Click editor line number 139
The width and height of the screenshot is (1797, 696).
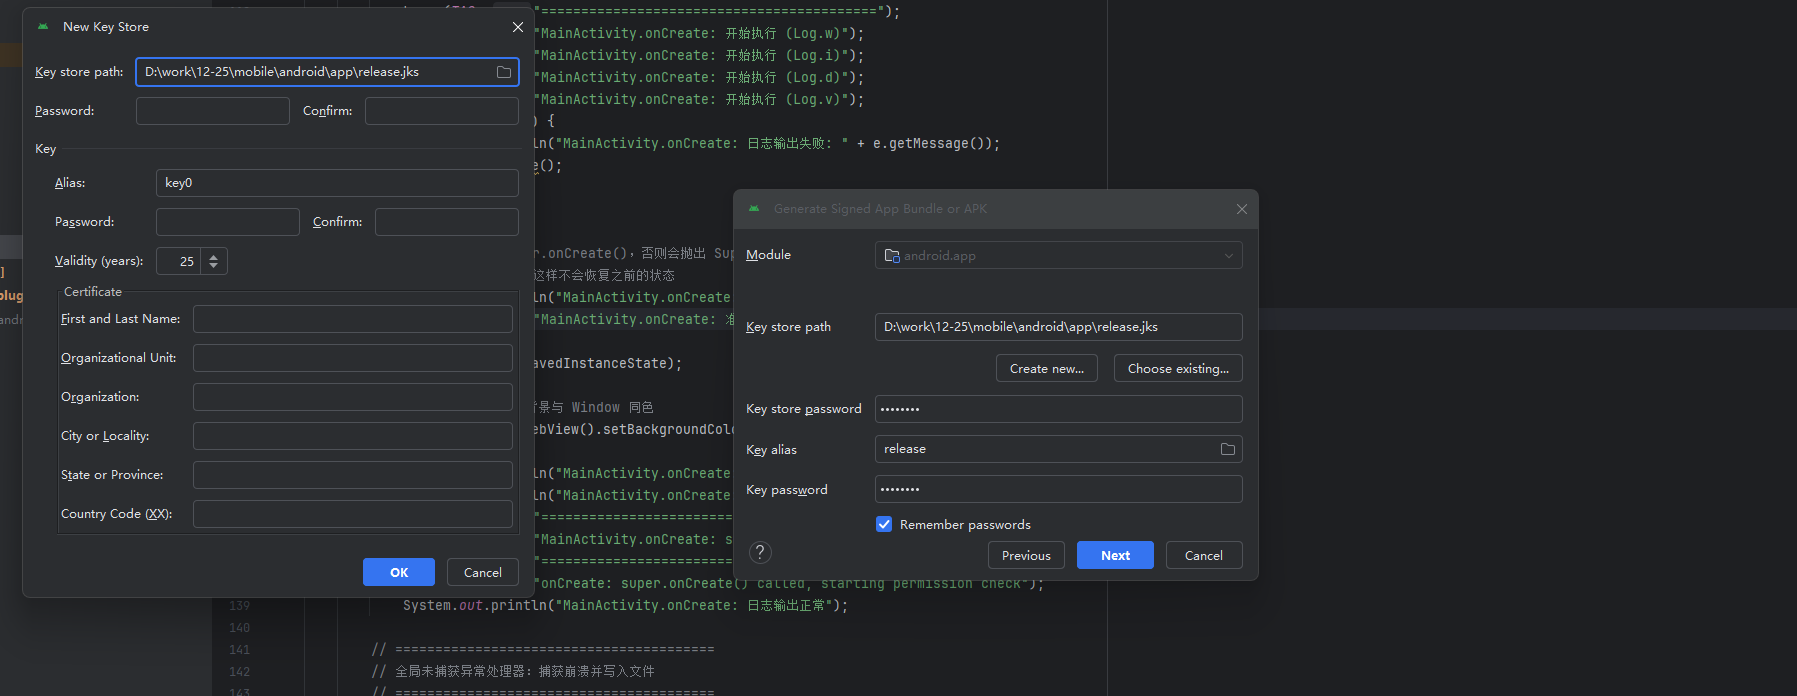[239, 606]
